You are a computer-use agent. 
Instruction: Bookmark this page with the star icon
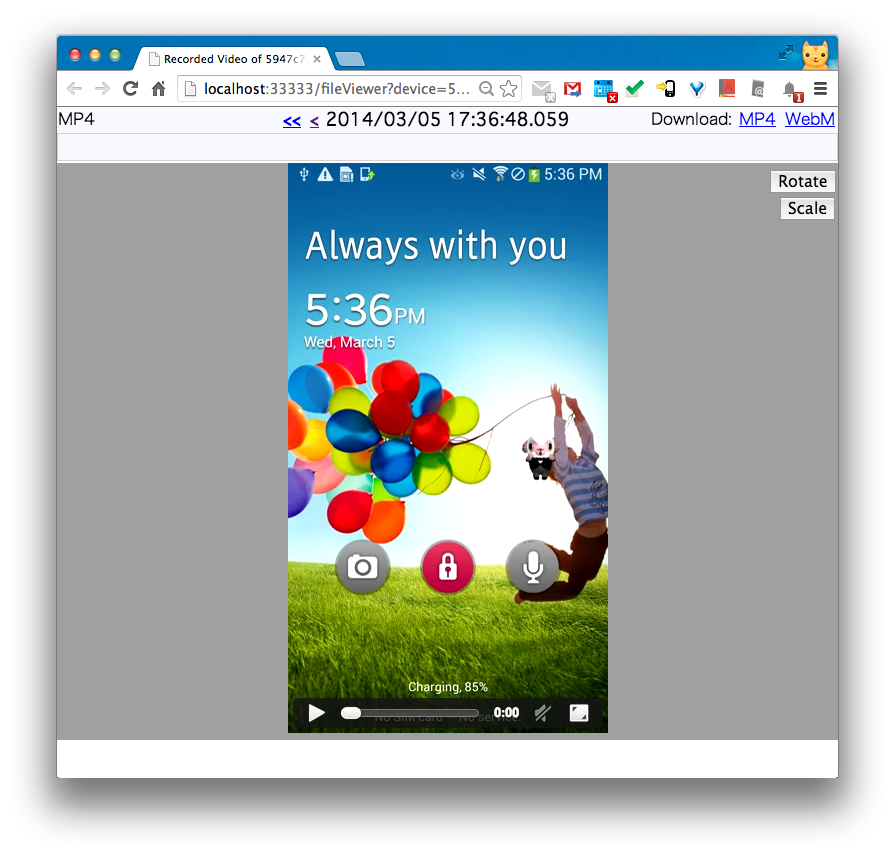point(508,88)
